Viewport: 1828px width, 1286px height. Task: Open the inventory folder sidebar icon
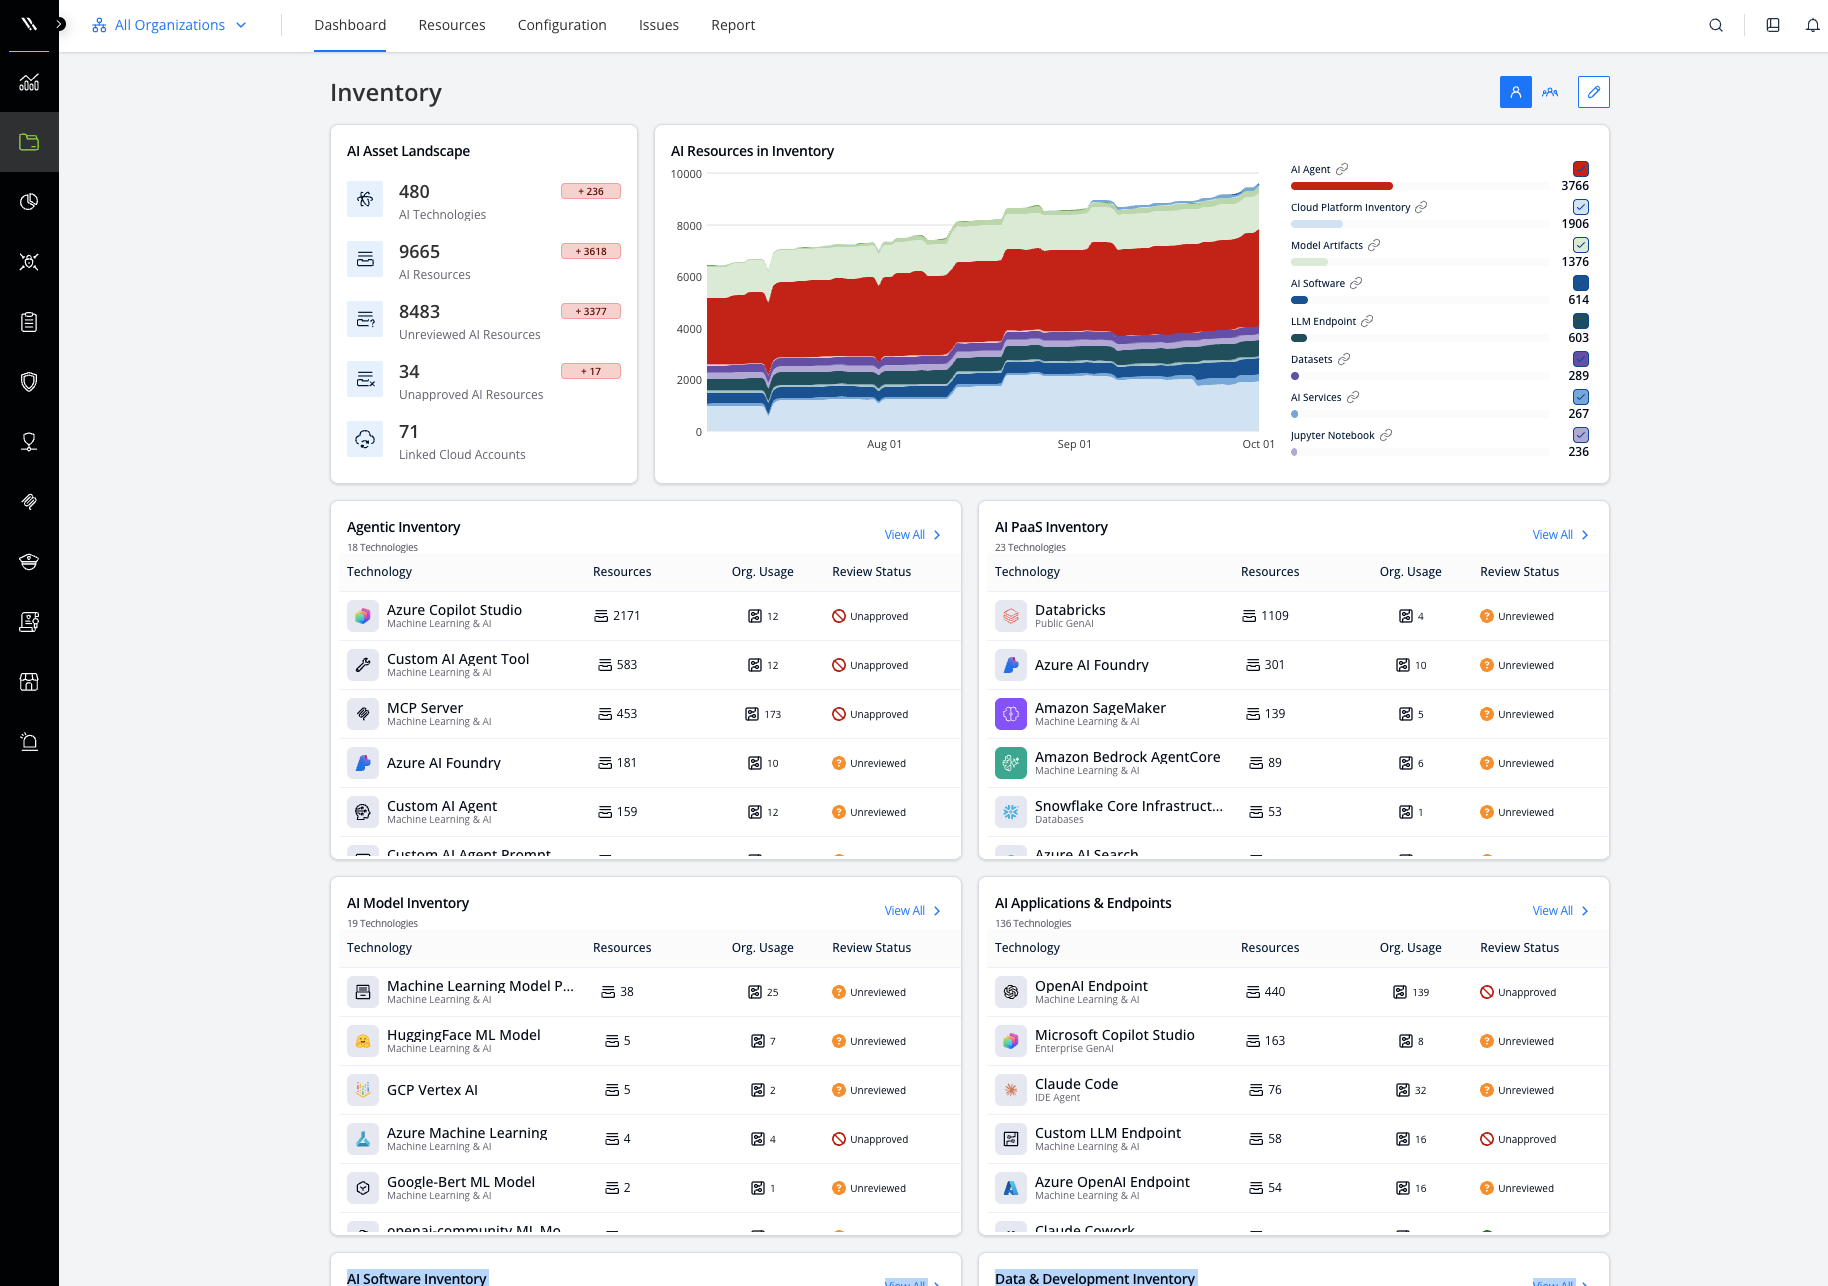coord(29,142)
